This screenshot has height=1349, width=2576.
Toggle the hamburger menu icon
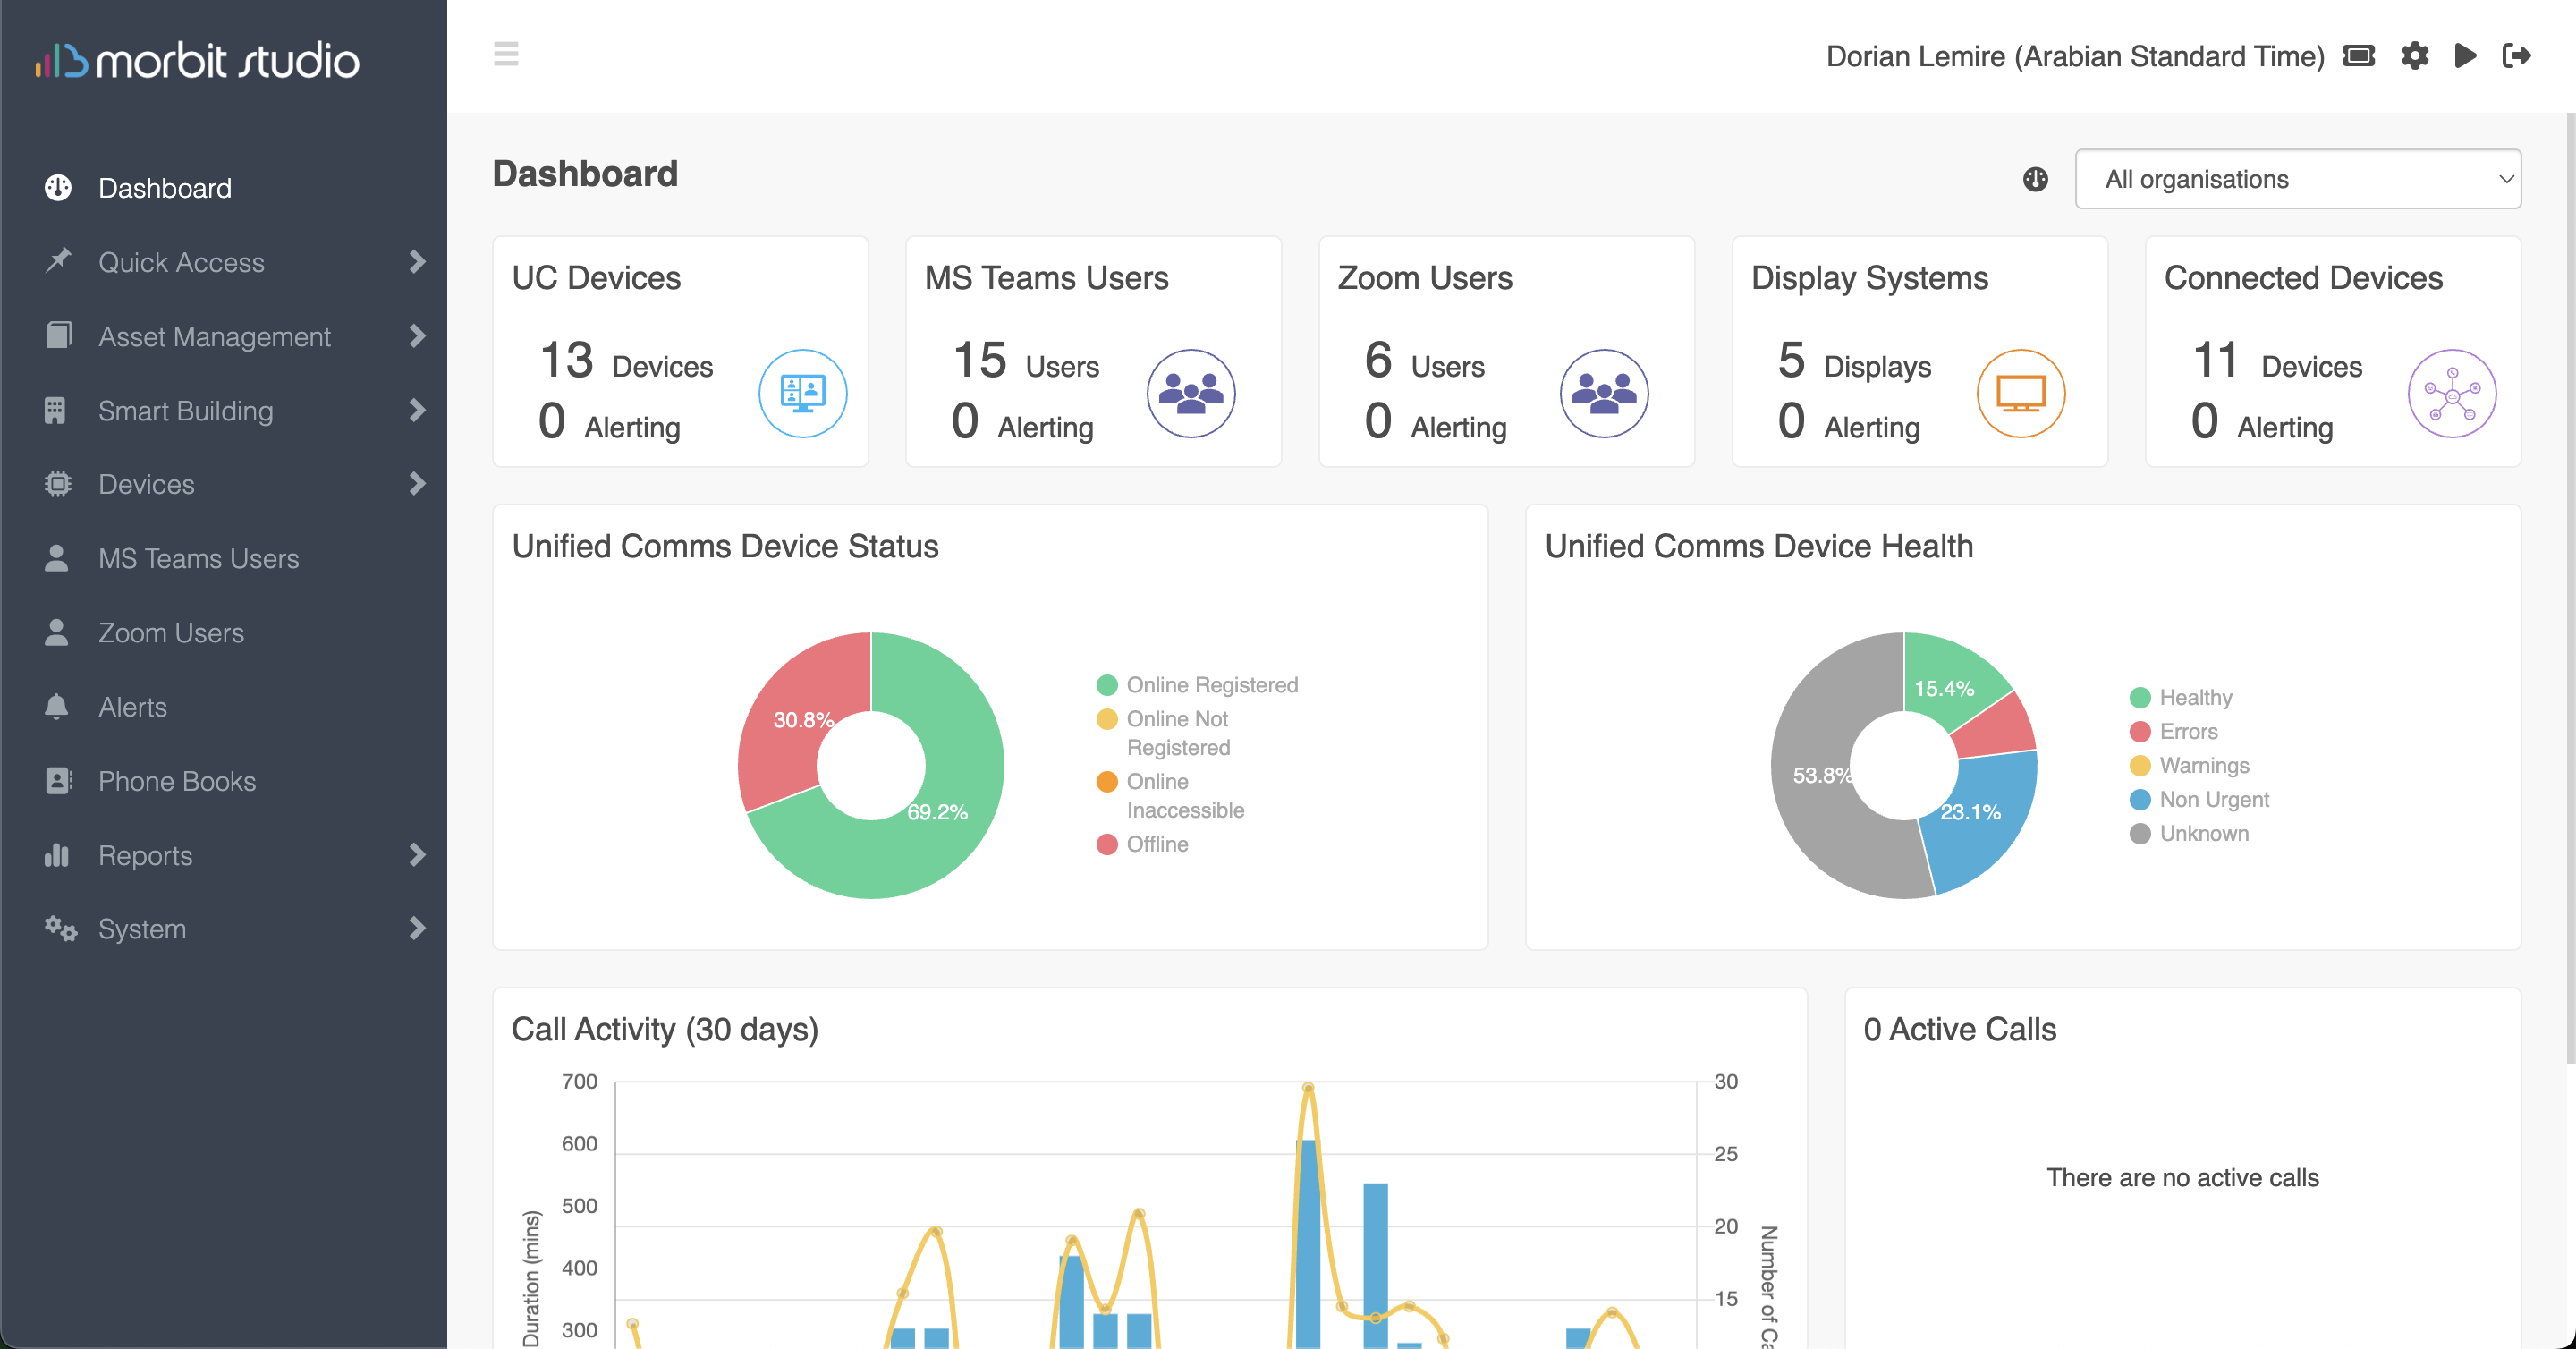pyautogui.click(x=506, y=54)
